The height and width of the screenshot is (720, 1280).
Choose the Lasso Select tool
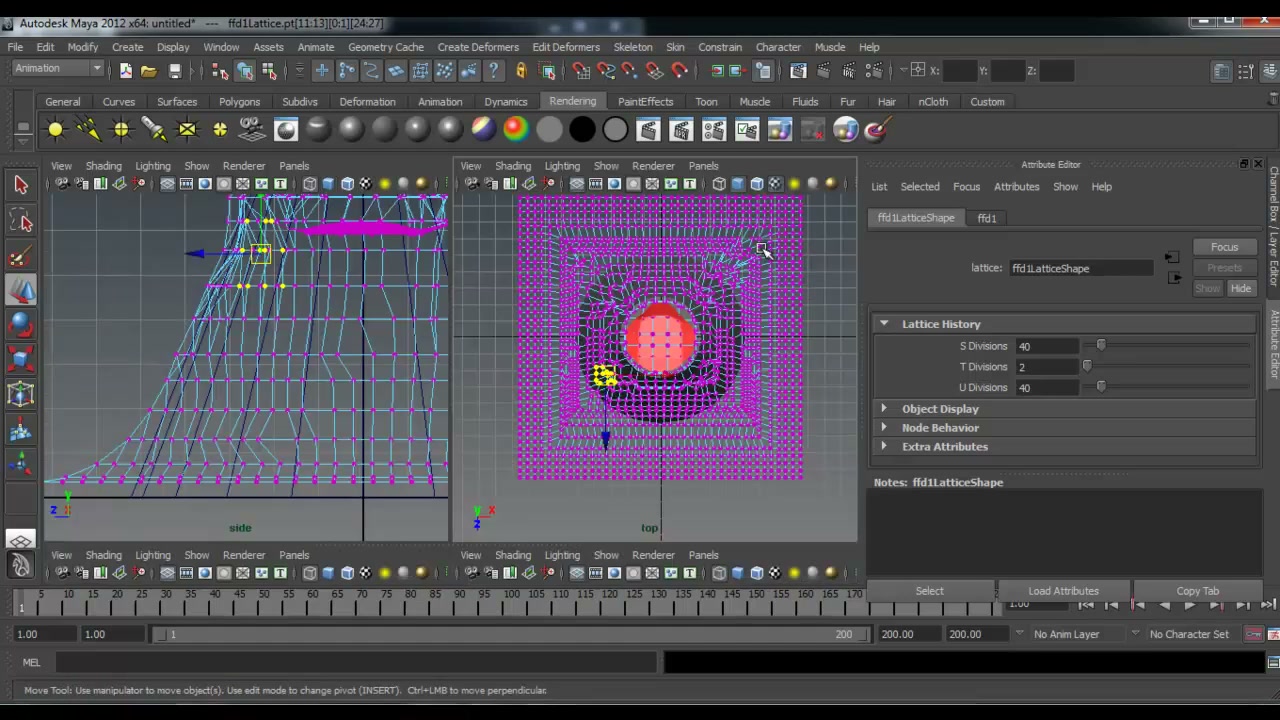tap(21, 221)
